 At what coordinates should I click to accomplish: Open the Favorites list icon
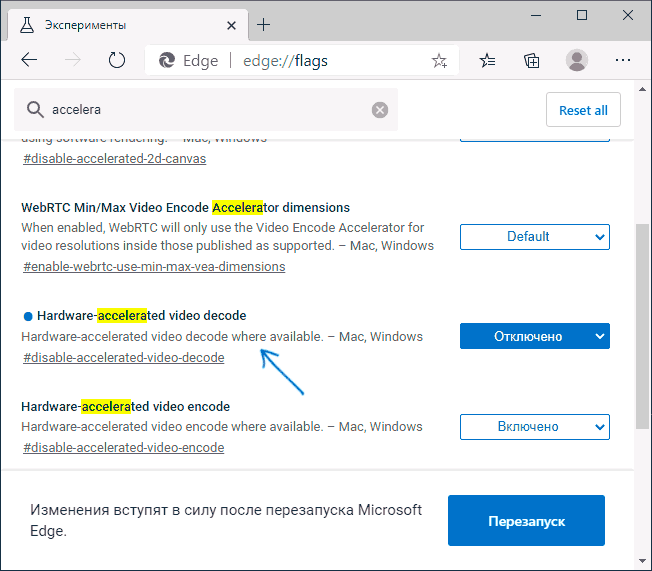(487, 61)
